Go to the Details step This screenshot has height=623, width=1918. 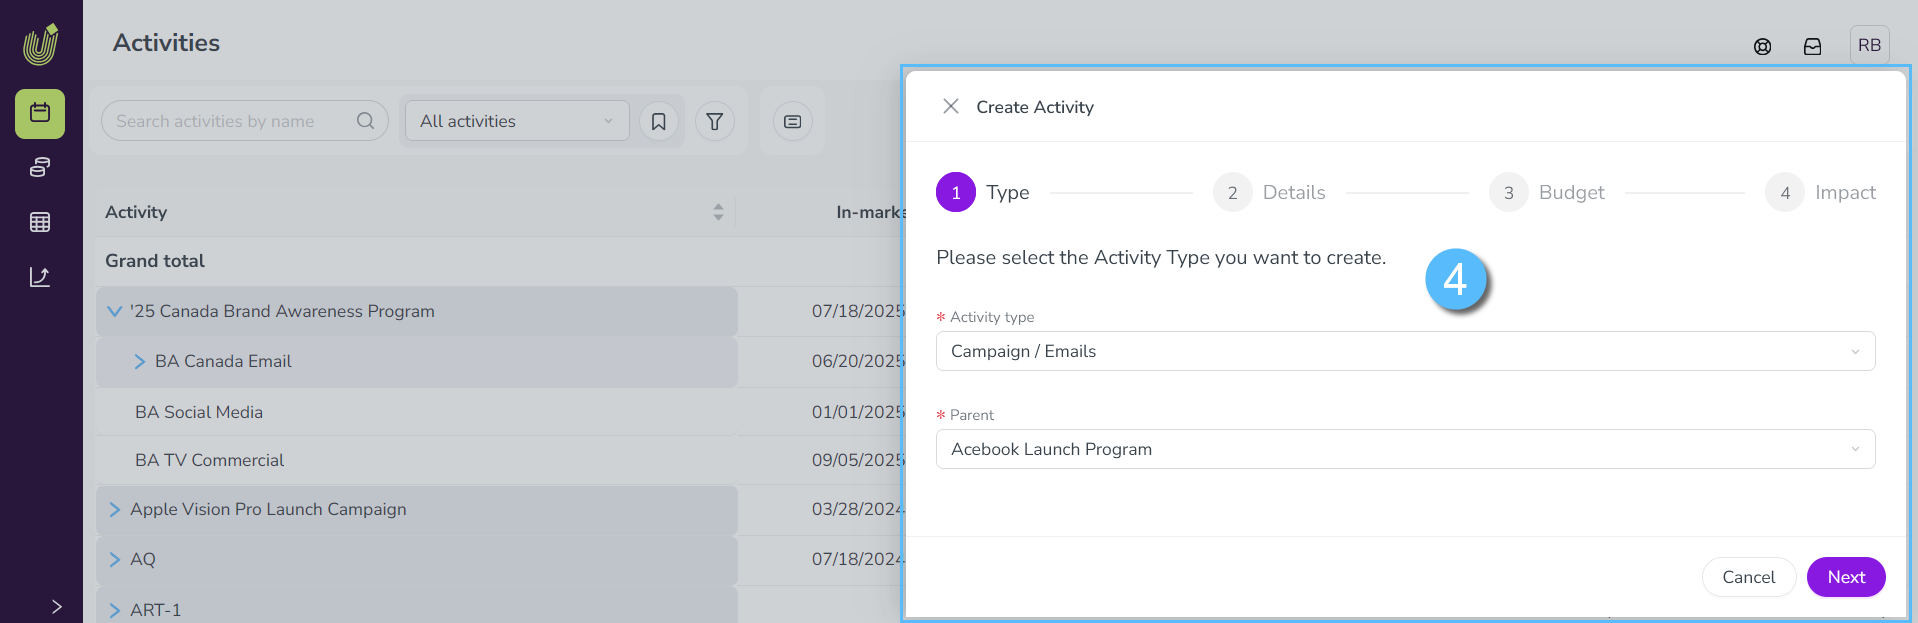[x=1270, y=192]
